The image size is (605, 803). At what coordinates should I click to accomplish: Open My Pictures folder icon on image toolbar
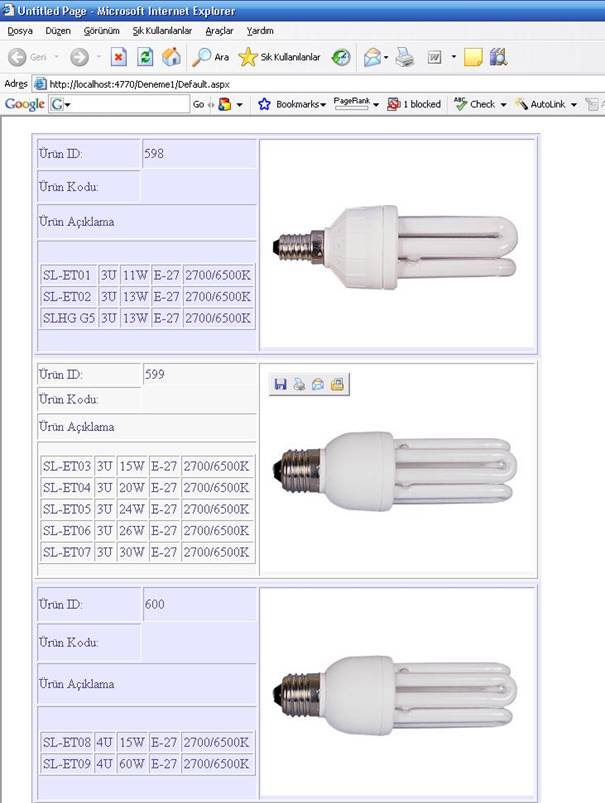(337, 384)
